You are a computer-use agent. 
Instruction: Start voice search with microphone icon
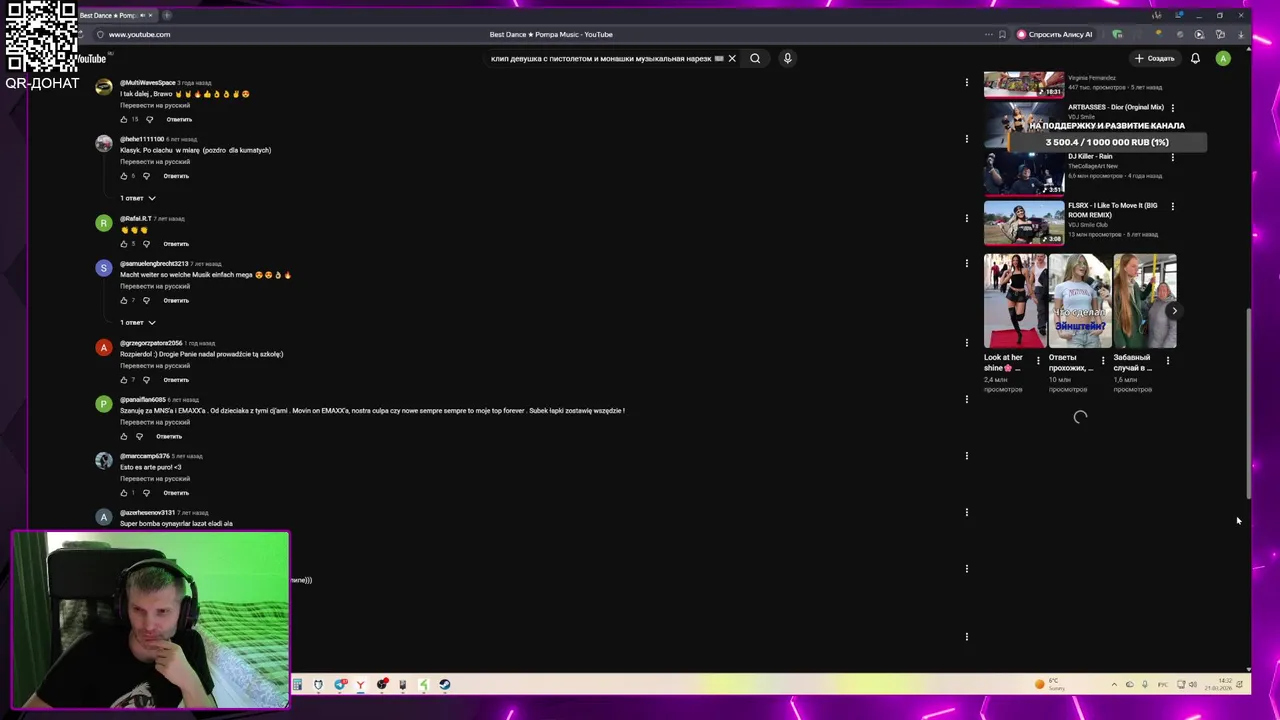(787, 58)
